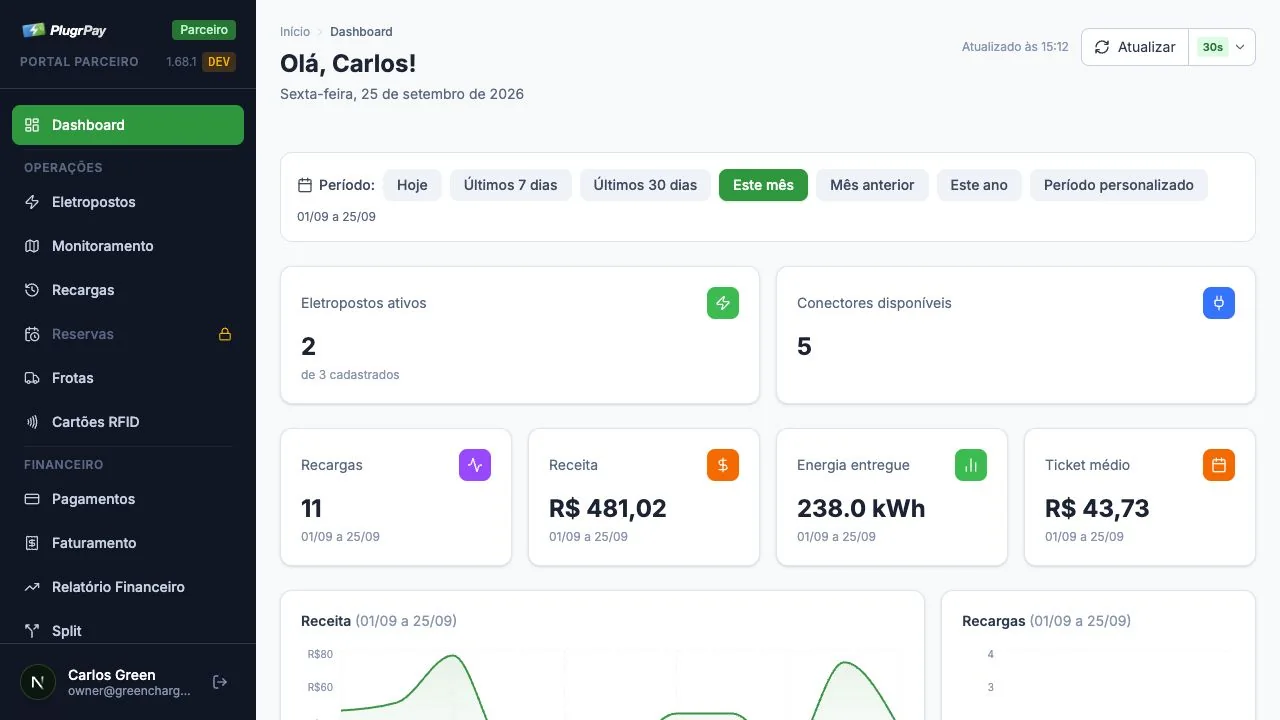Screen dimensions: 1280x720
Task: Open the locked Reservas item
Action: click(128, 334)
